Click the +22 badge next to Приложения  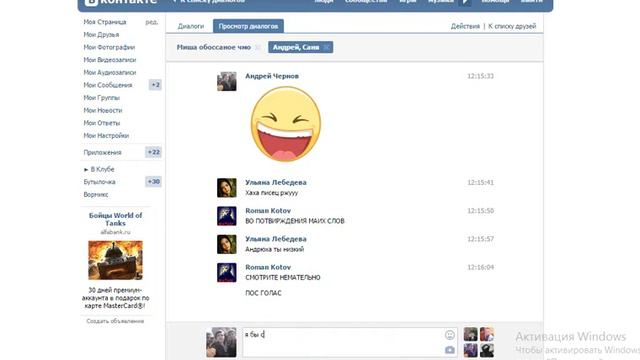click(x=153, y=152)
